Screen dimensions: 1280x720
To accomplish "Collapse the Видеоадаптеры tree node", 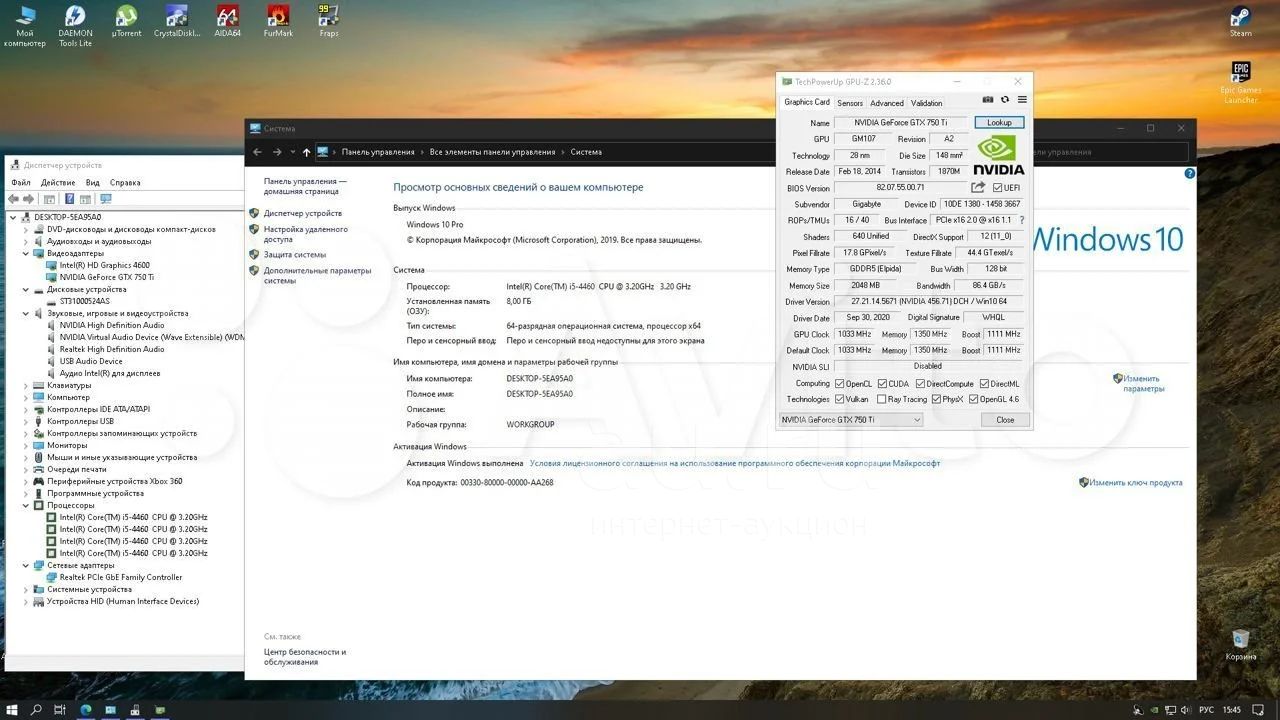I will point(26,253).
